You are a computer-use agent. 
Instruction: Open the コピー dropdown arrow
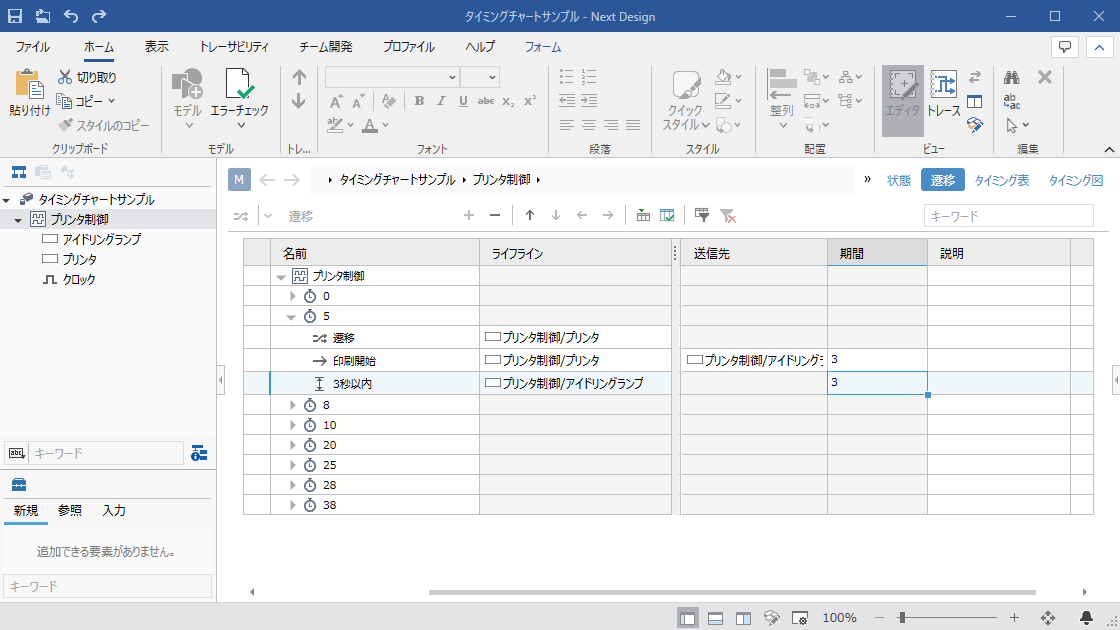point(111,101)
